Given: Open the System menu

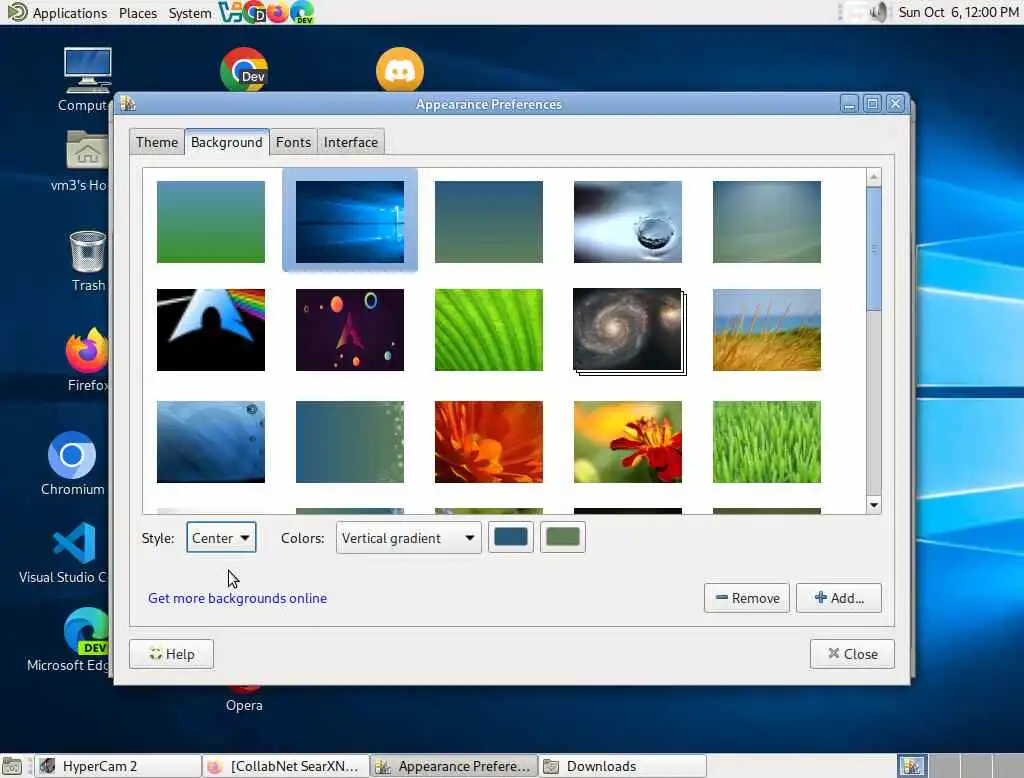Looking at the screenshot, I should coord(189,12).
